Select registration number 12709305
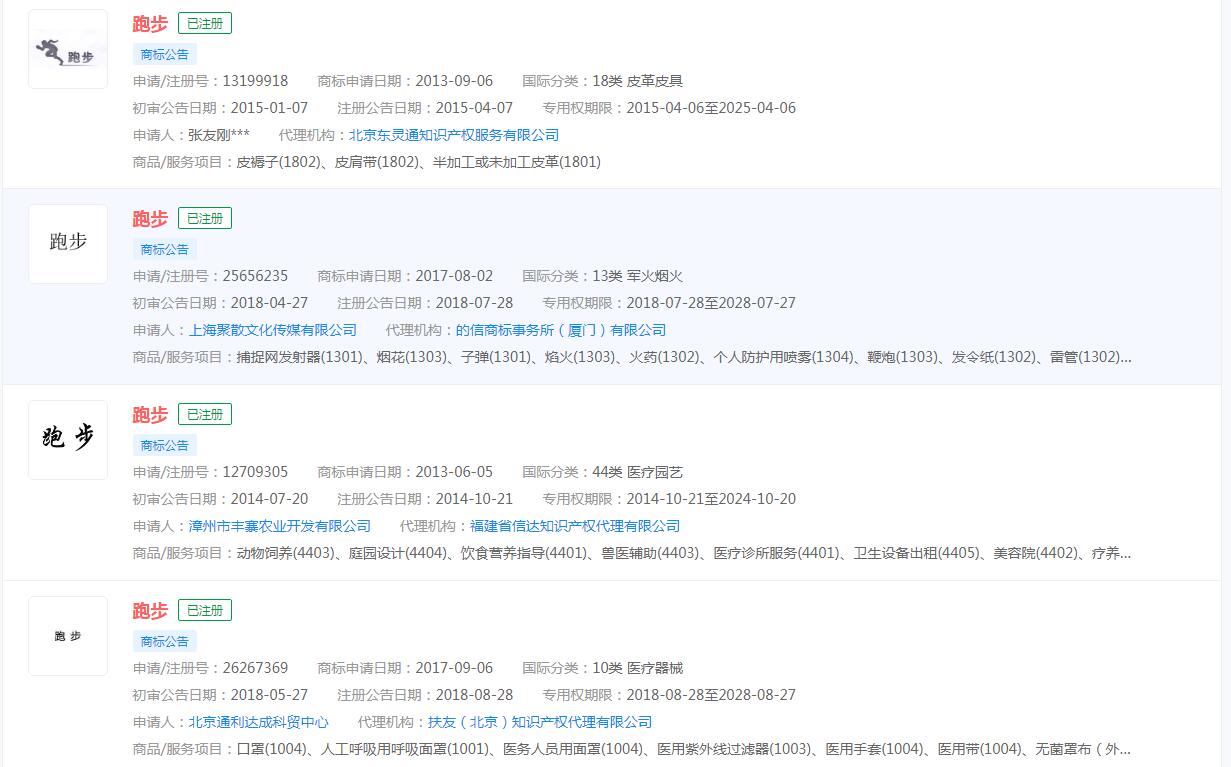The width and height of the screenshot is (1231, 767). (x=255, y=472)
